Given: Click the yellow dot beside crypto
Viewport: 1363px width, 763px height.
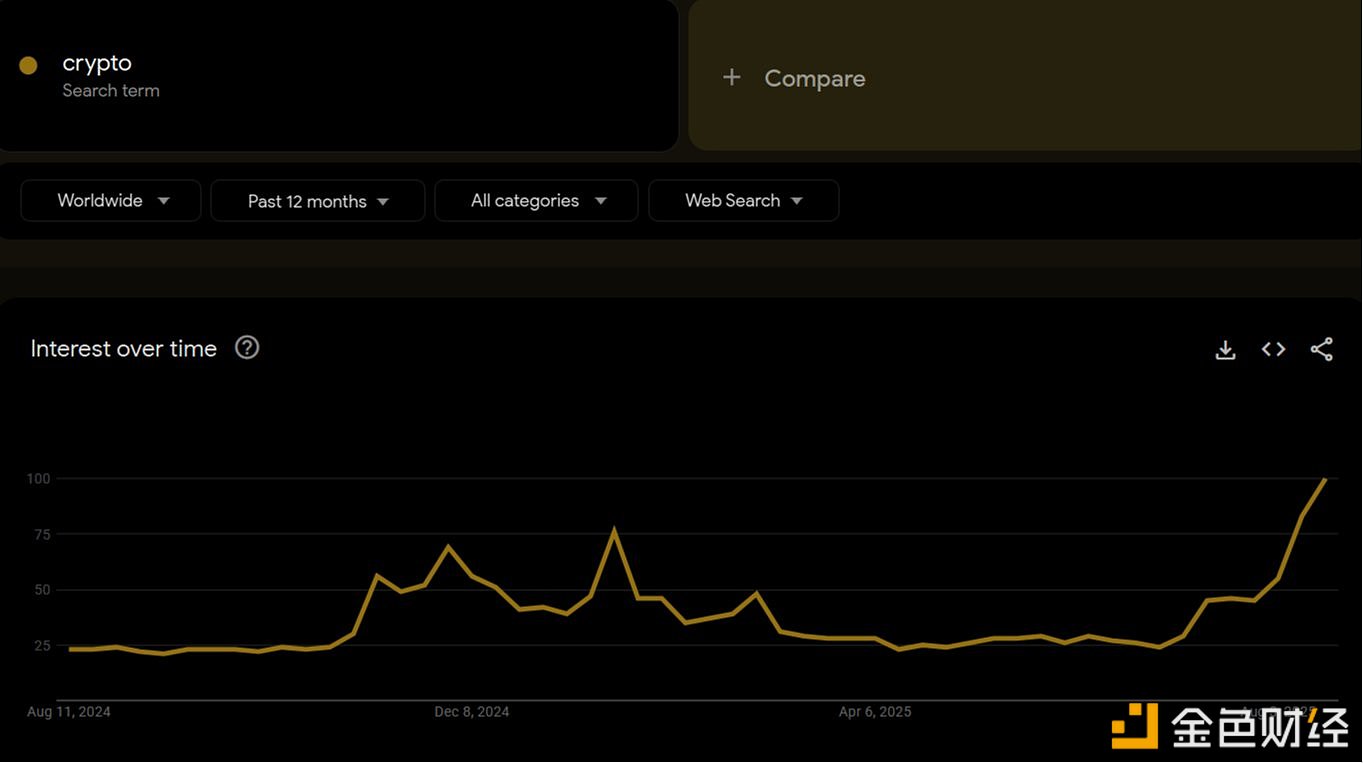Looking at the screenshot, I should click(28, 65).
